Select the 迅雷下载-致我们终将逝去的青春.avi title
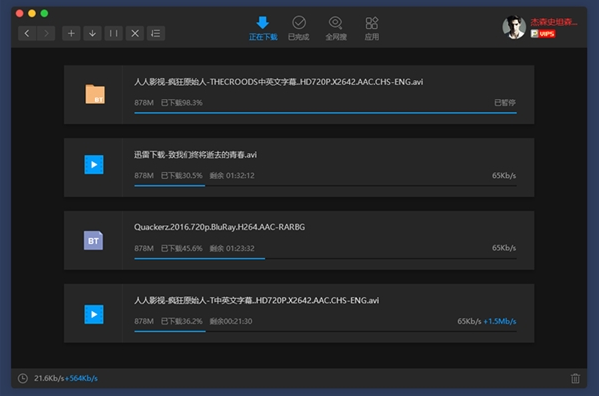This screenshot has height=396, width=599. click(195, 155)
